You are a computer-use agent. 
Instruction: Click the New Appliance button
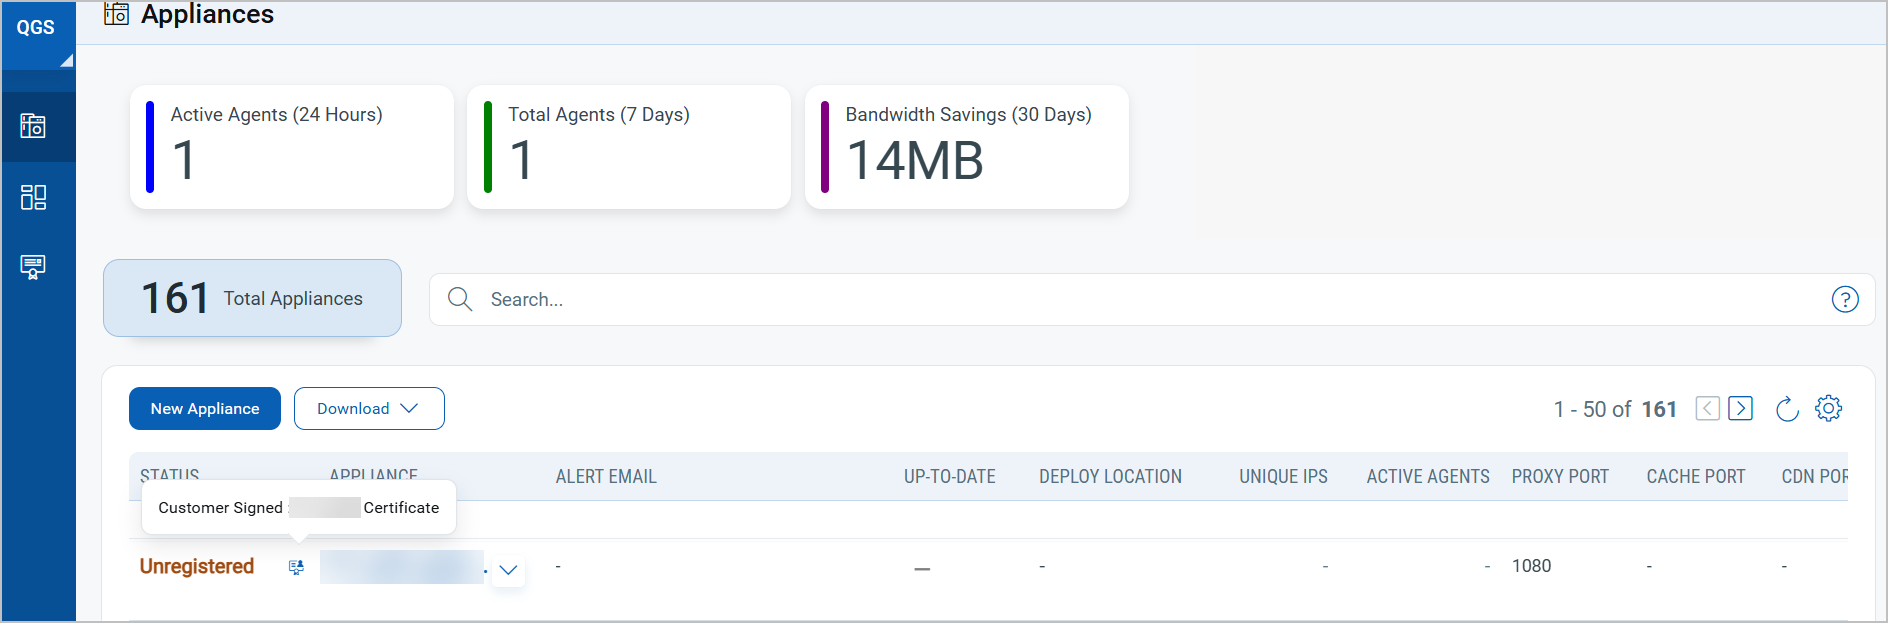tap(205, 408)
